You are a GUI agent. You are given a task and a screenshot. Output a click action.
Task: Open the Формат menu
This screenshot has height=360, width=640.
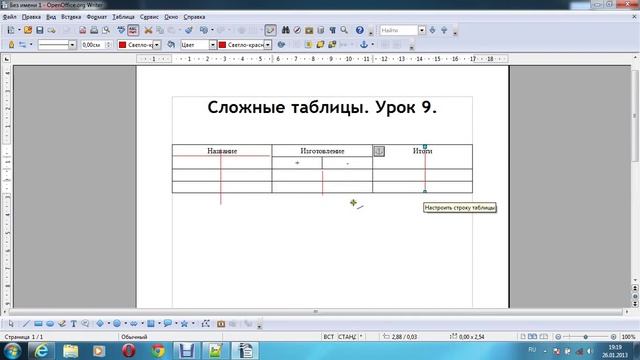pos(97,17)
